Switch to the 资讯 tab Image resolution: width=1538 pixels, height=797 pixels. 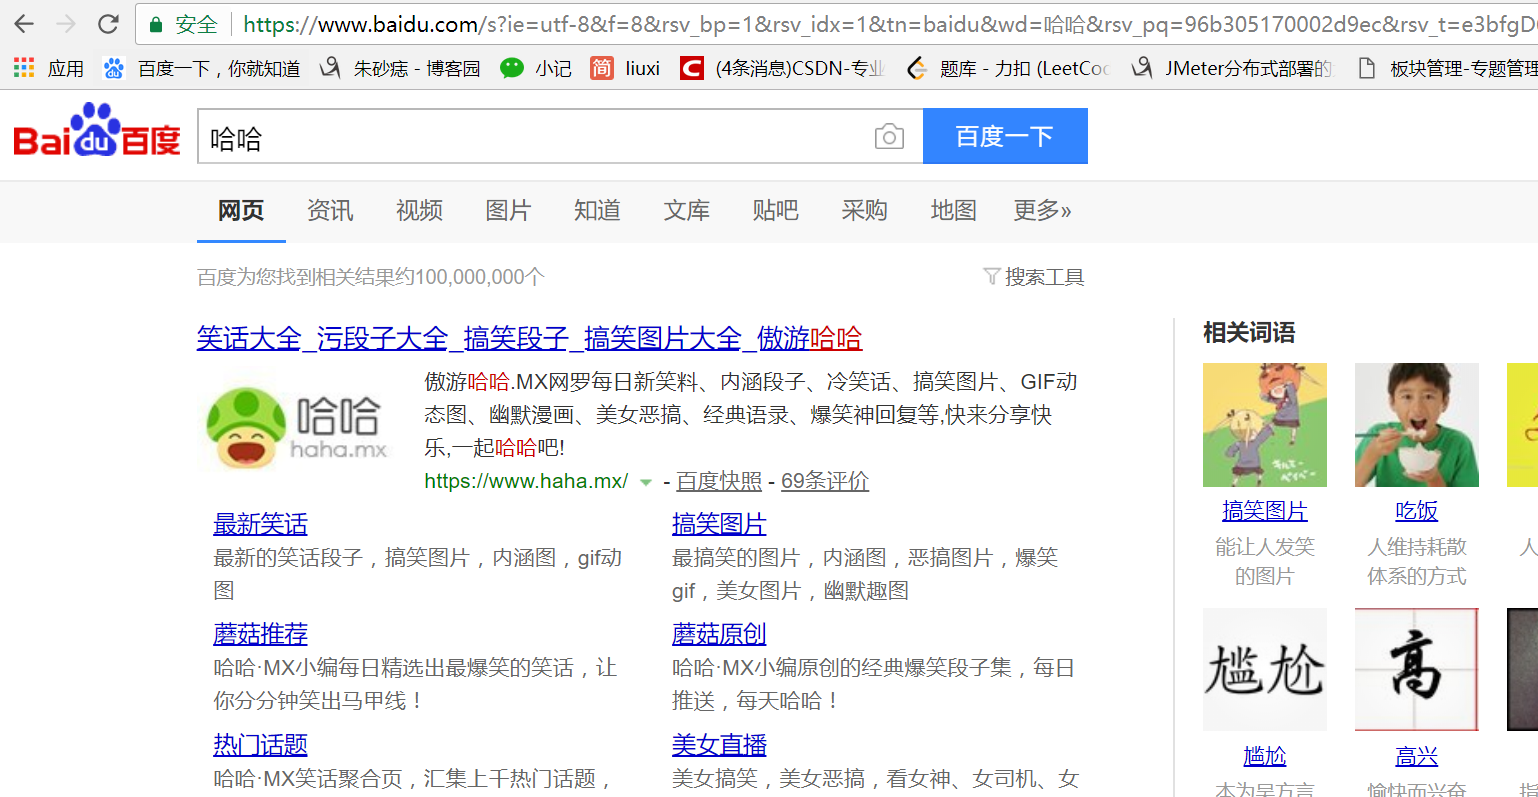click(x=330, y=210)
